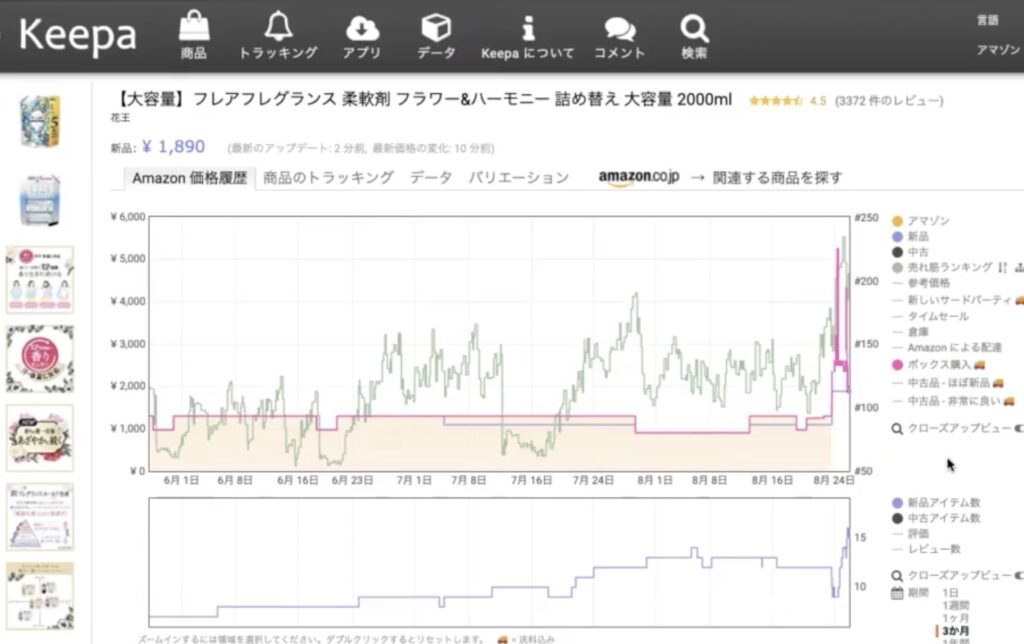
Task: Click 関連する商品を探す link
Action: (x=777, y=178)
